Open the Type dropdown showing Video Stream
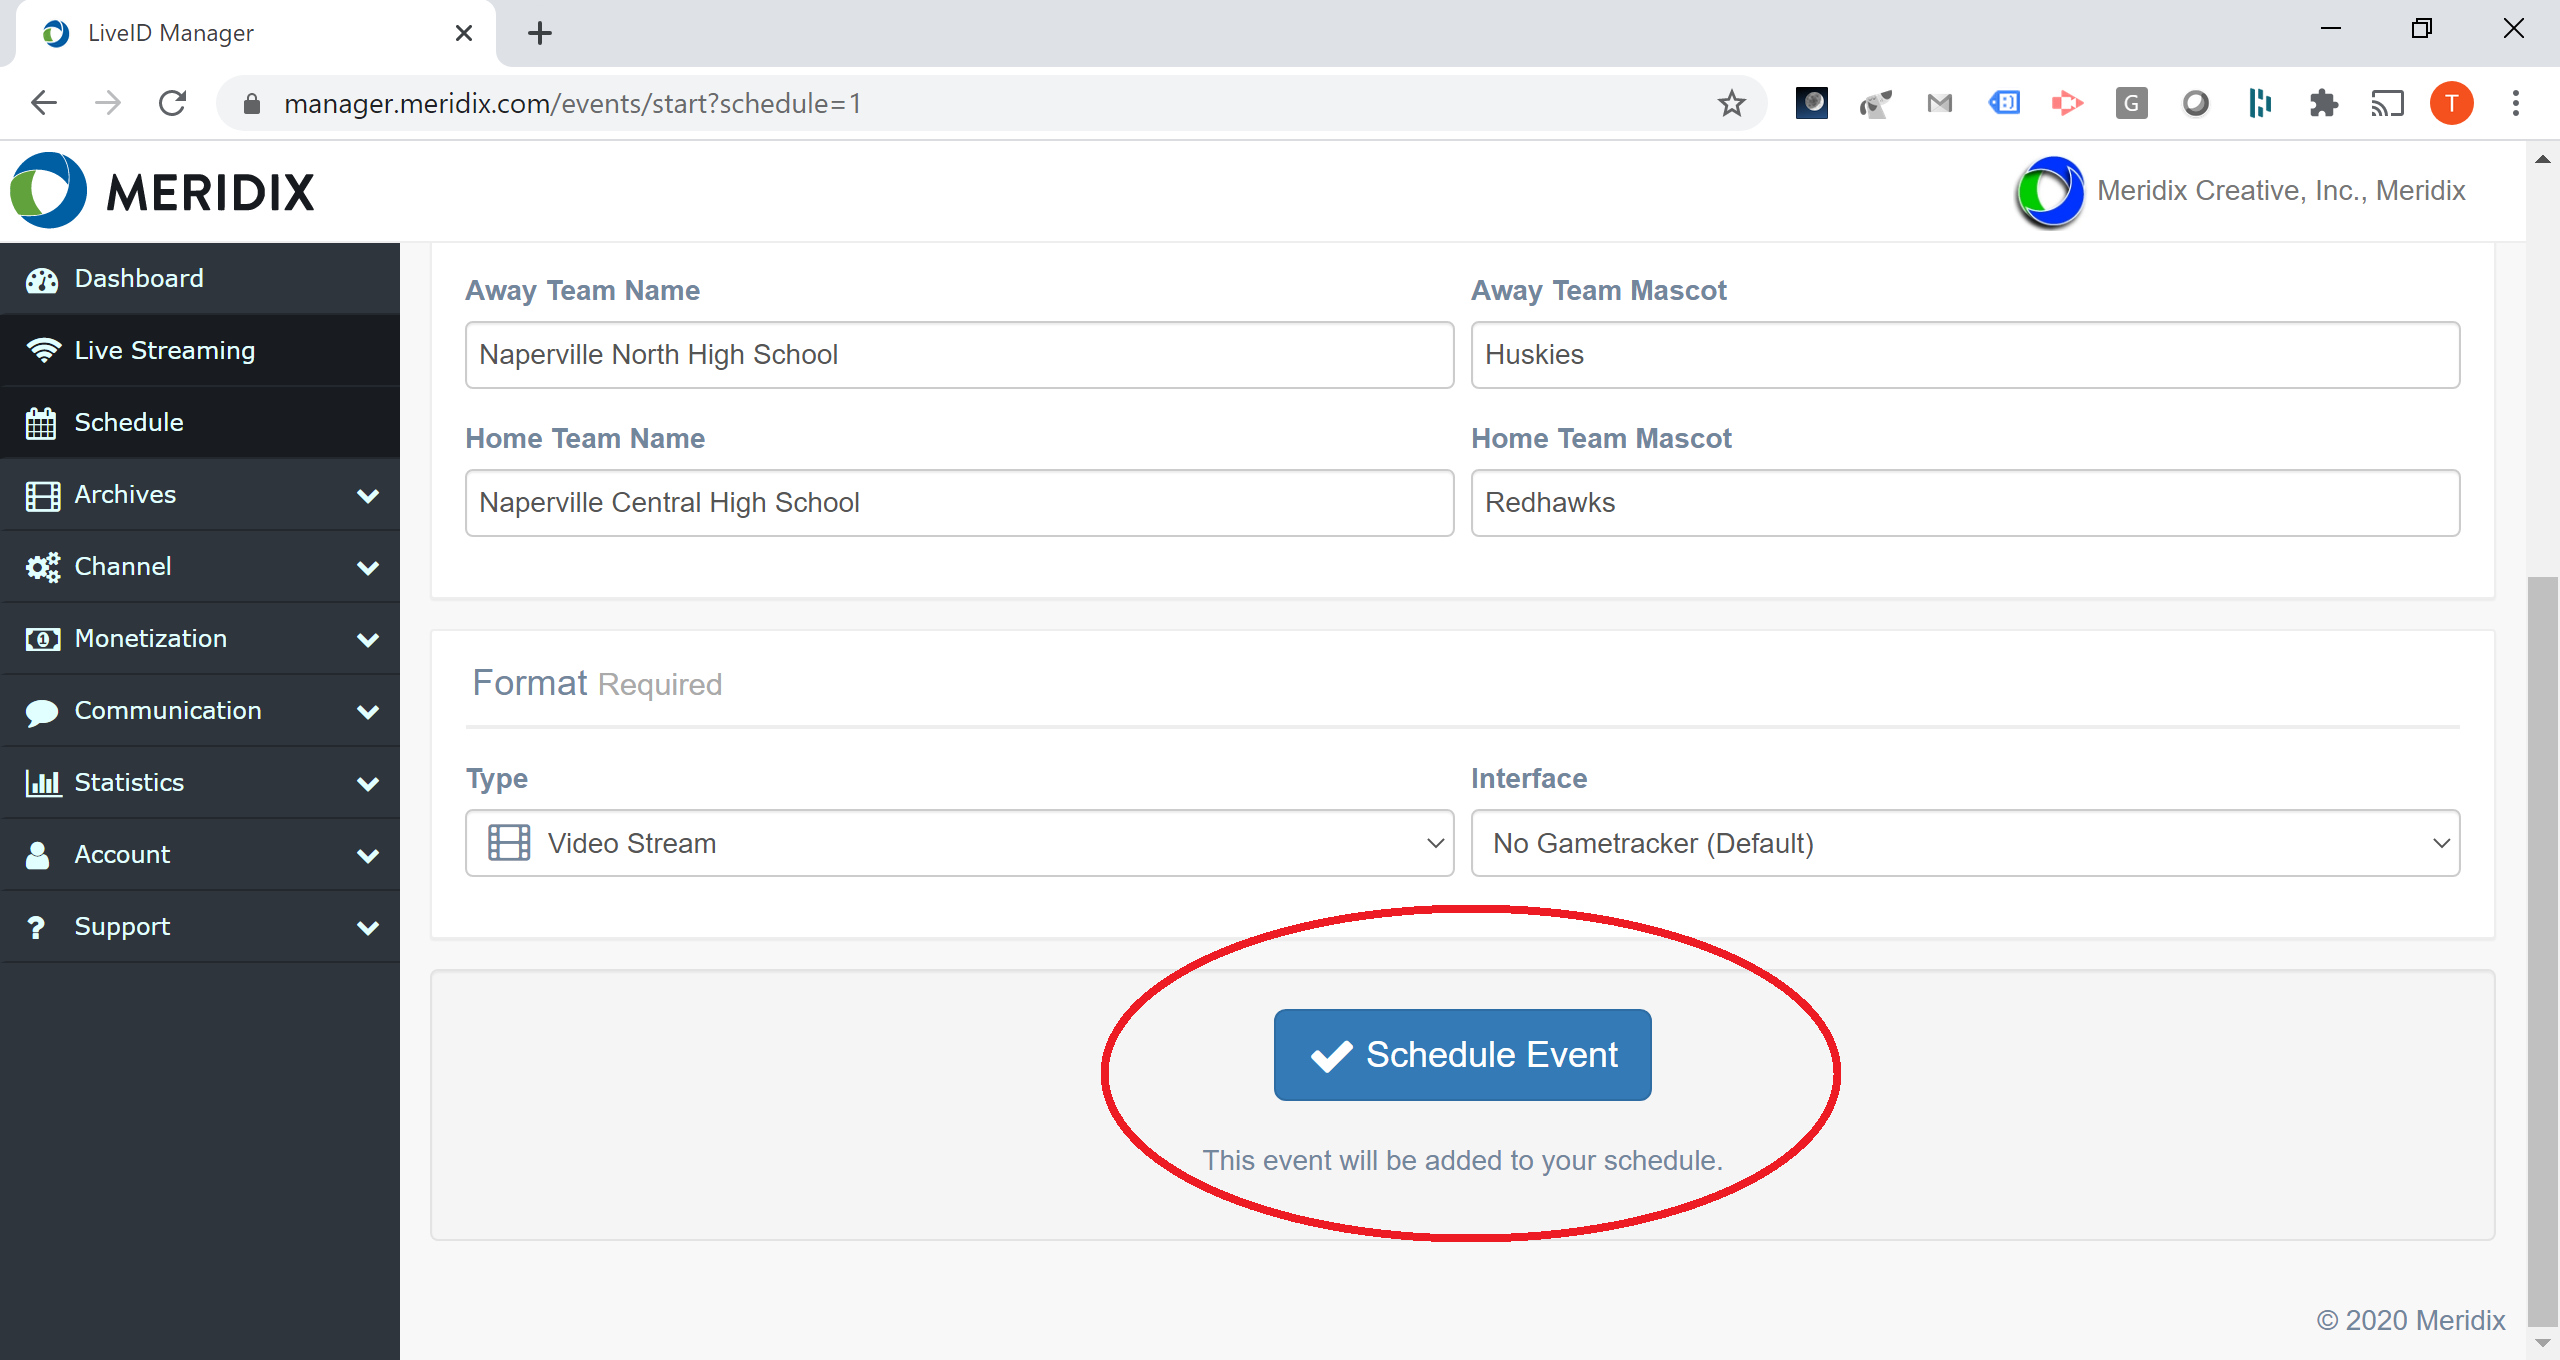2560x1360 pixels. [958, 843]
